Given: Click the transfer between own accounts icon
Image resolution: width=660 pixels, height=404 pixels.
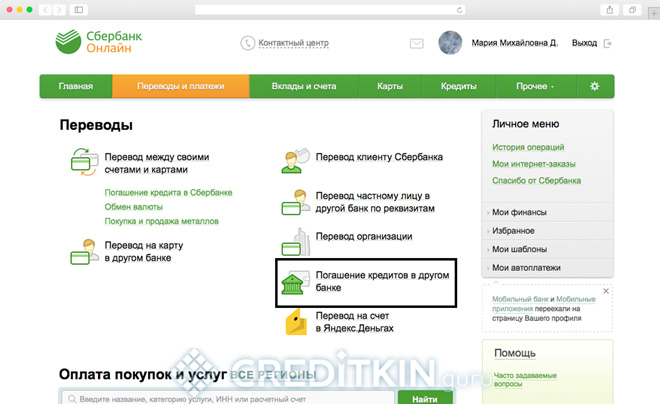Looking at the screenshot, I should point(82,159).
